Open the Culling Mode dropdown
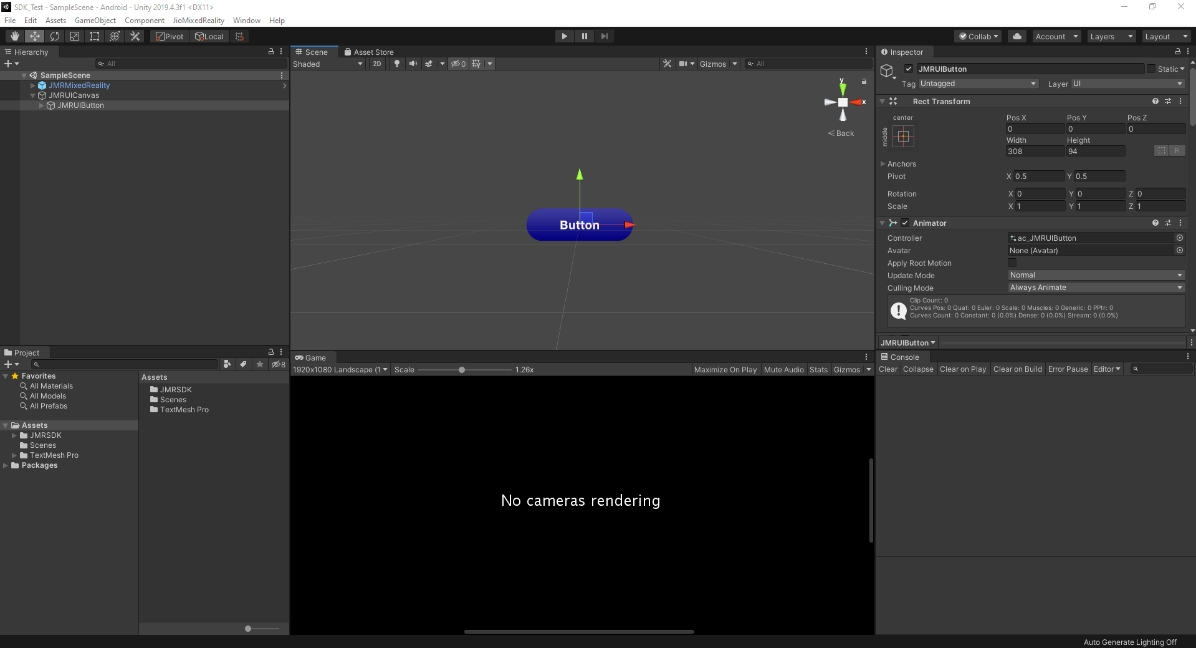 (x=1095, y=288)
